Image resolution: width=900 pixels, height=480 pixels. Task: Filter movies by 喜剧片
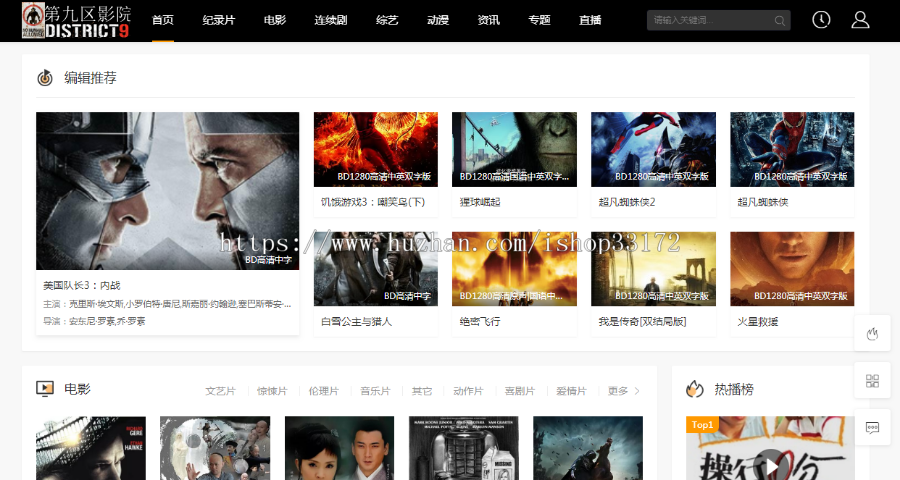520,391
